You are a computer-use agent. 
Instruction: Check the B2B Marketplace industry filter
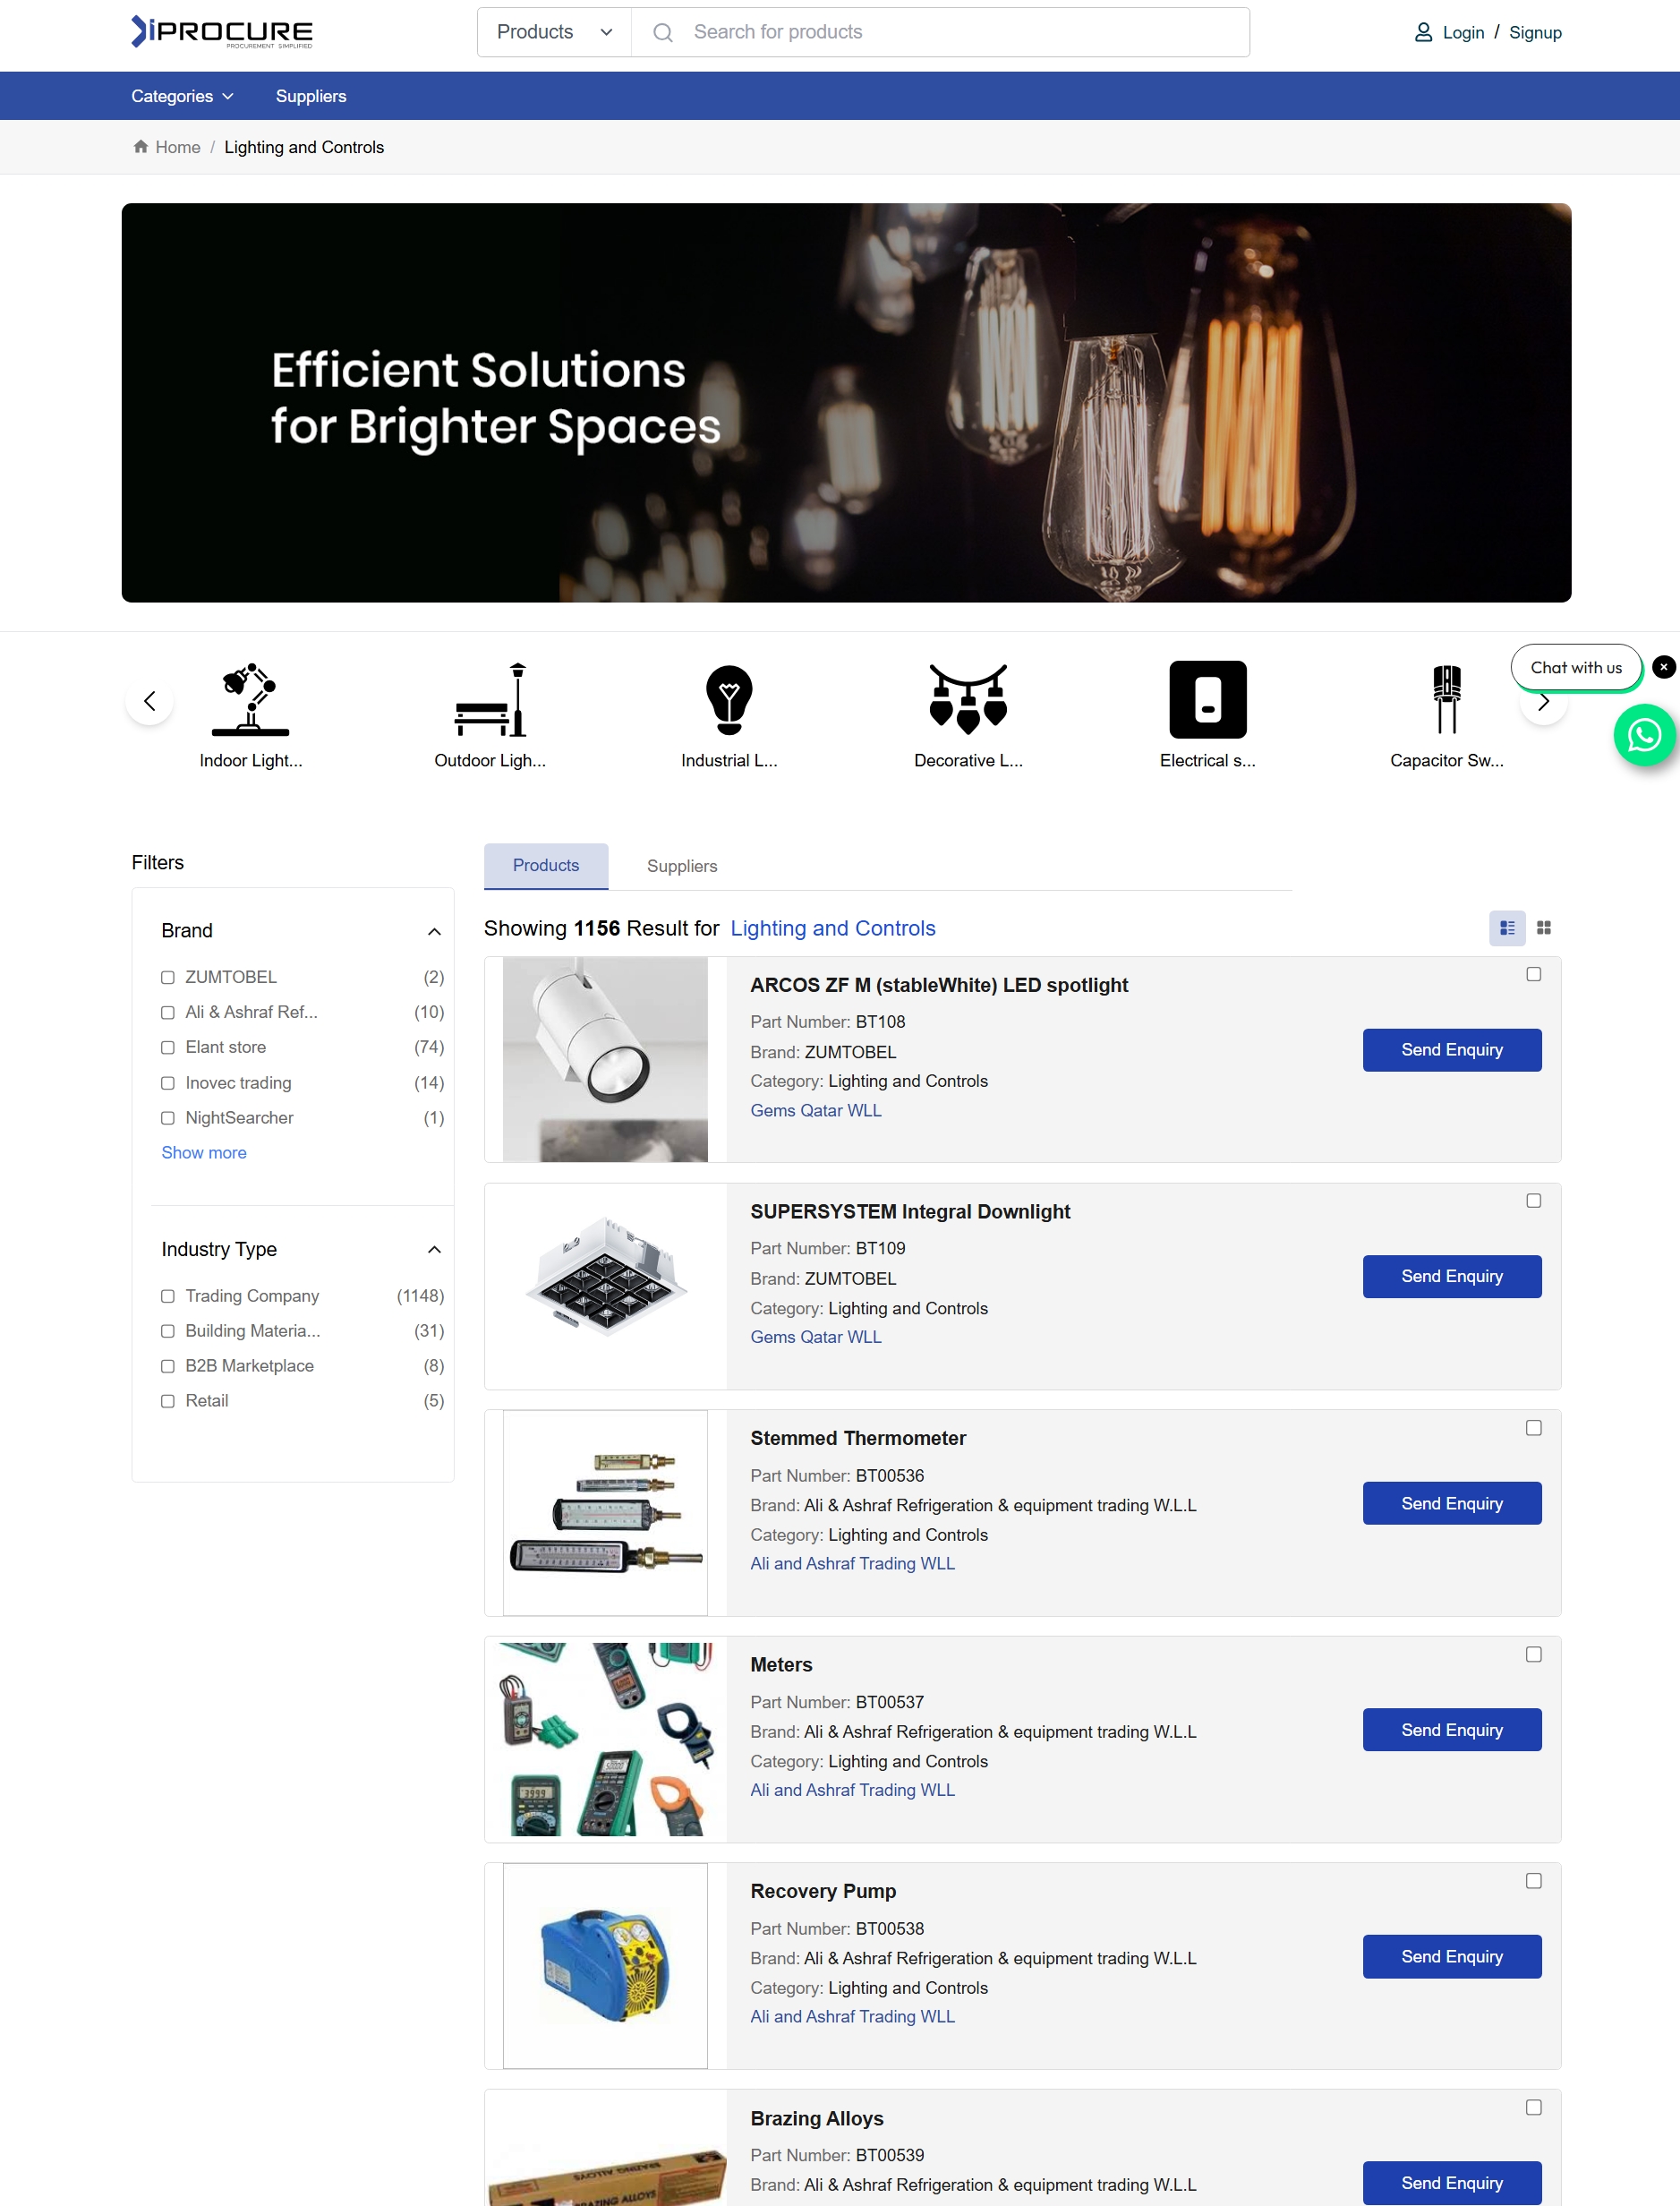pyautogui.click(x=168, y=1366)
